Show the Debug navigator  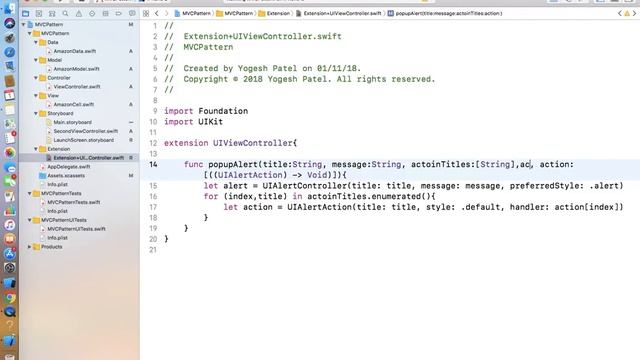(x=105, y=13)
